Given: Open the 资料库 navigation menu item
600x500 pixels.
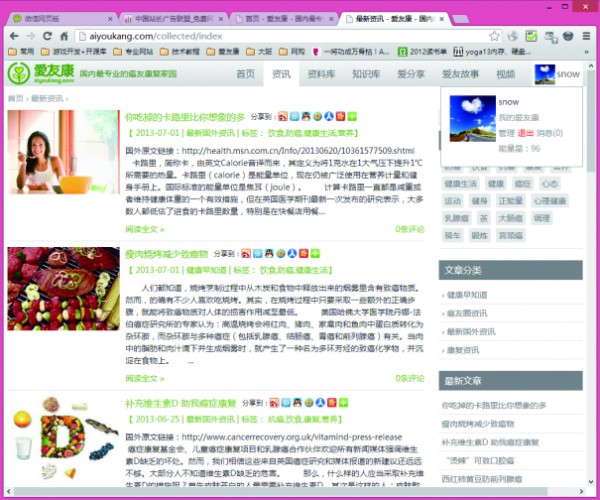Looking at the screenshot, I should point(321,74).
